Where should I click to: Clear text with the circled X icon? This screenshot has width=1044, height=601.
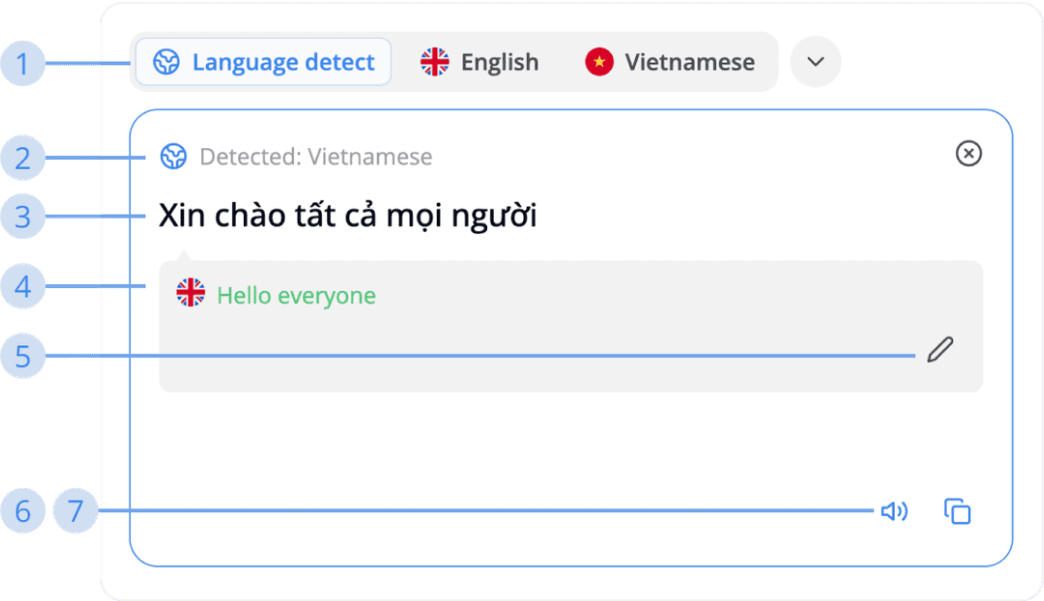(x=969, y=154)
